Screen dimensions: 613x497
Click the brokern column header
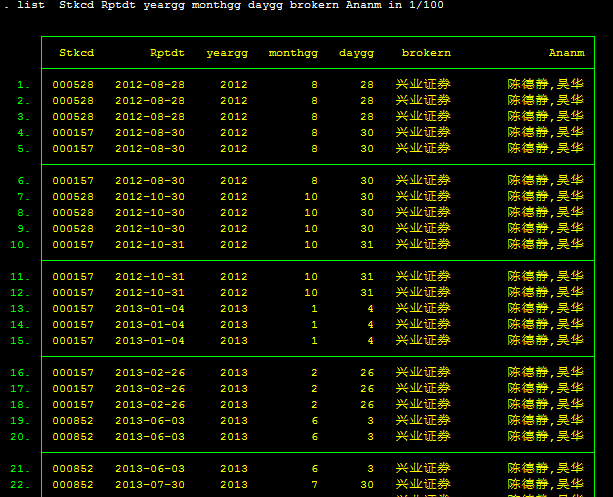pos(426,53)
